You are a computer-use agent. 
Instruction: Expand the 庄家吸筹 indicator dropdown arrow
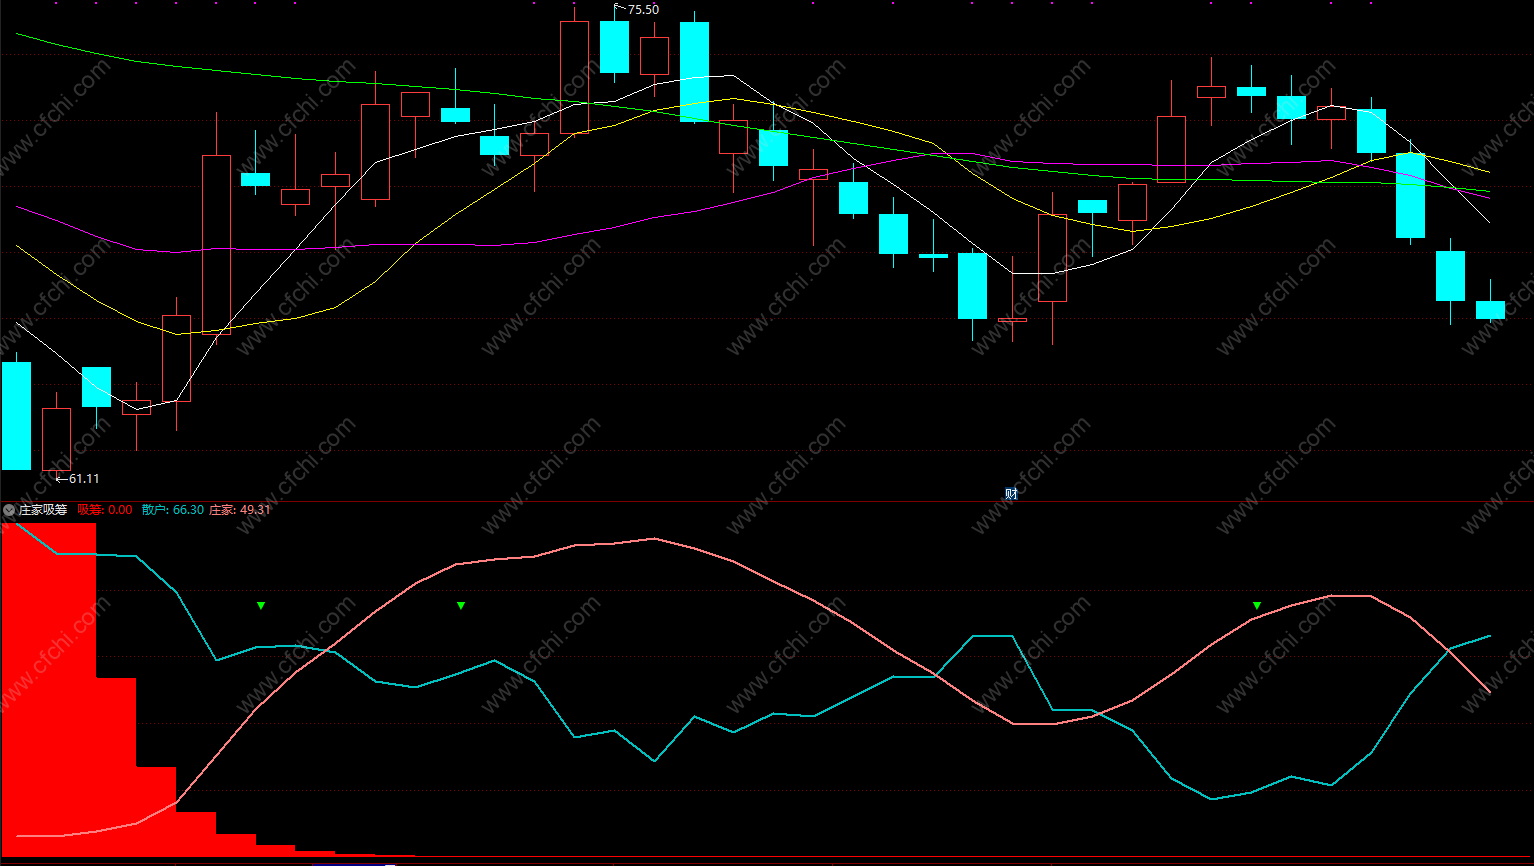(x=9, y=510)
